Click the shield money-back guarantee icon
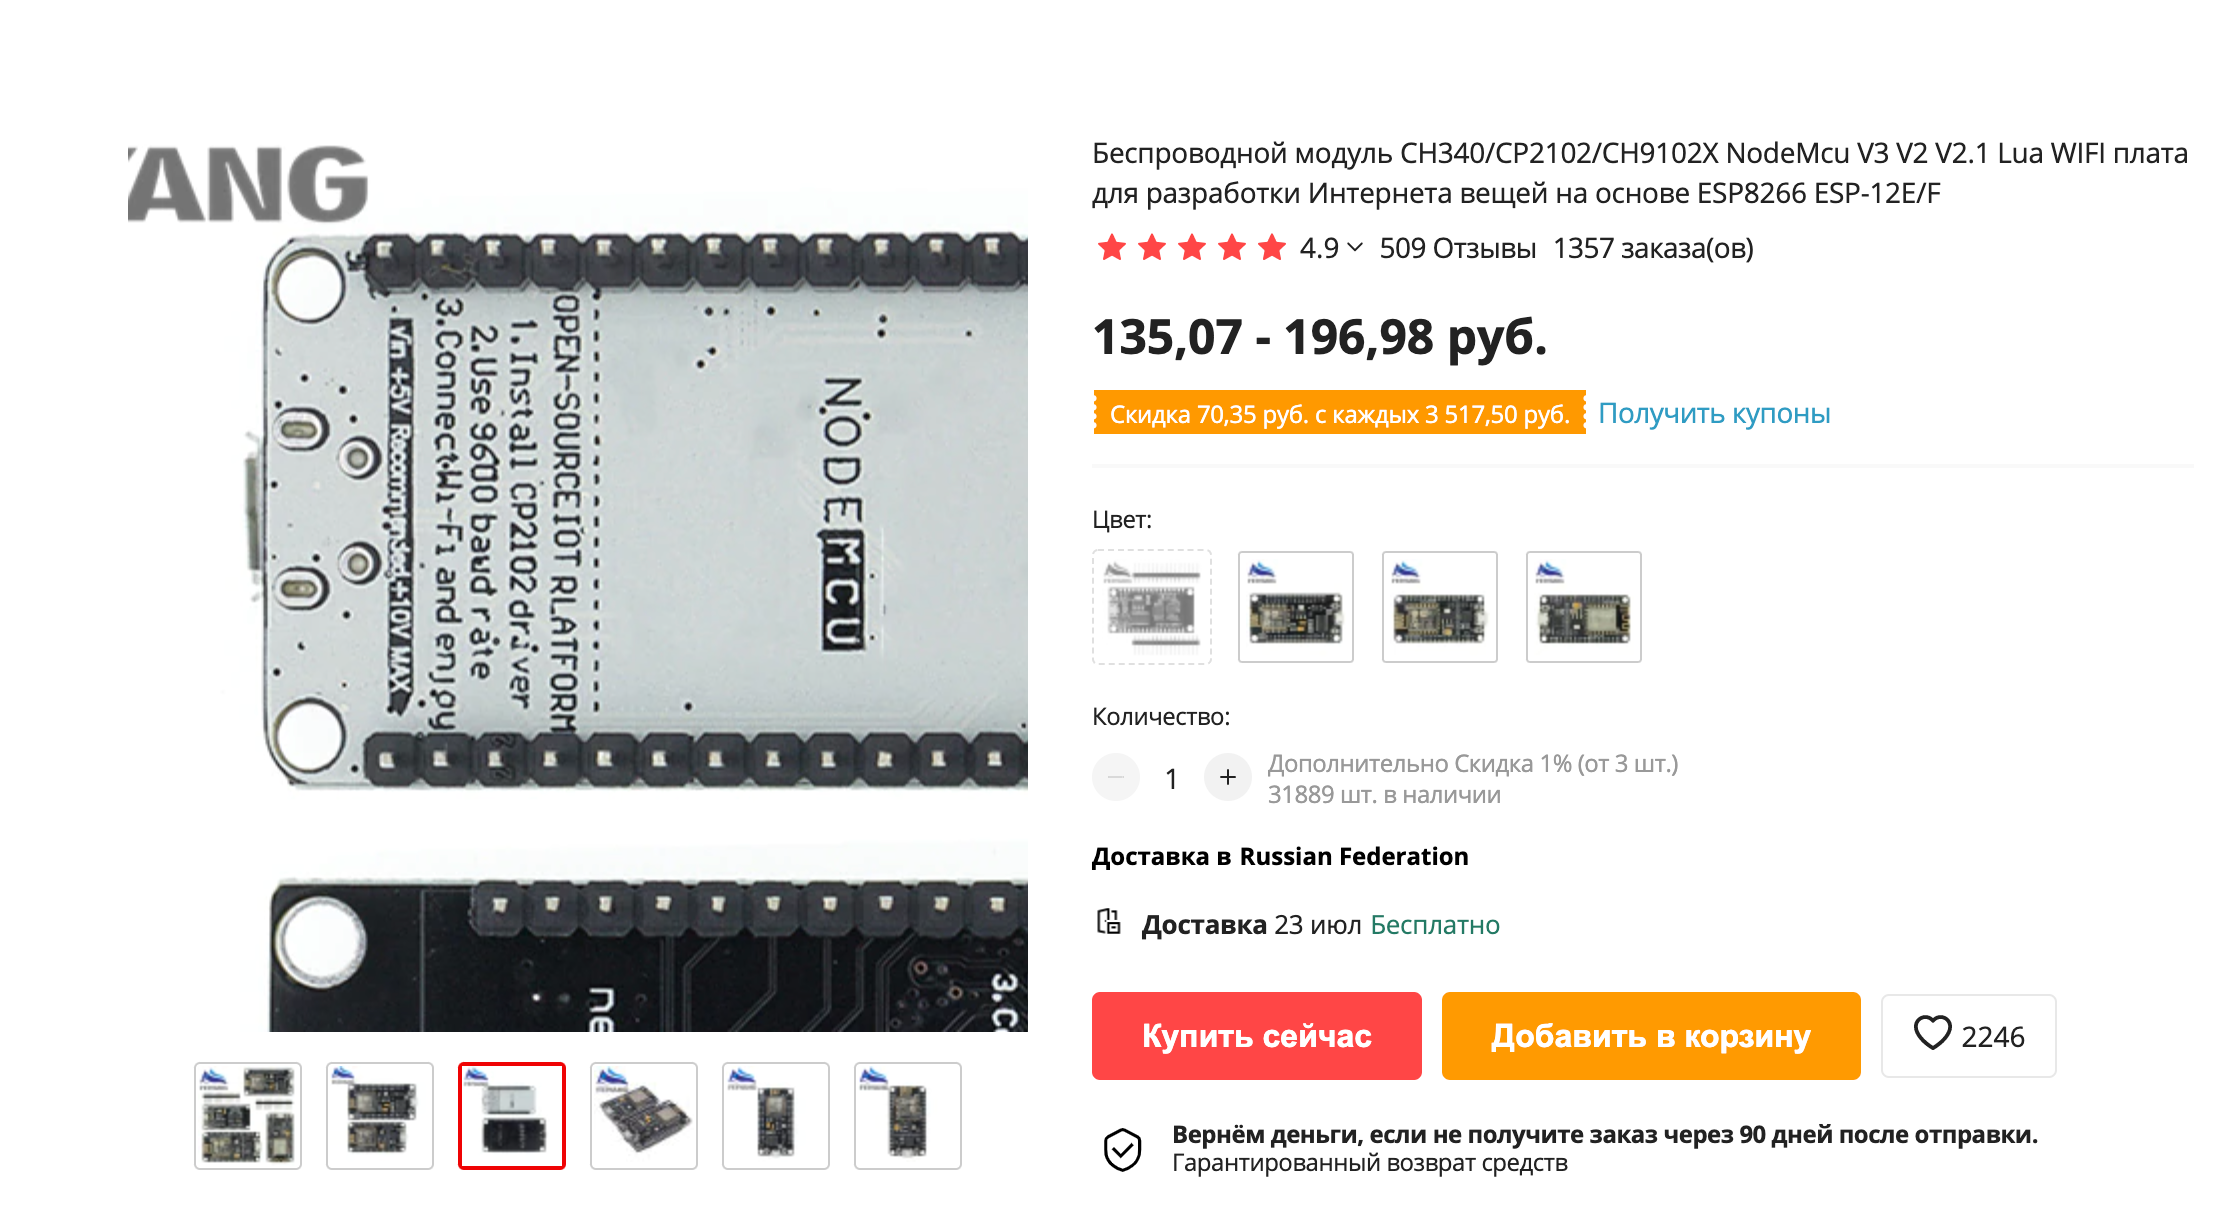 [x=1122, y=1149]
